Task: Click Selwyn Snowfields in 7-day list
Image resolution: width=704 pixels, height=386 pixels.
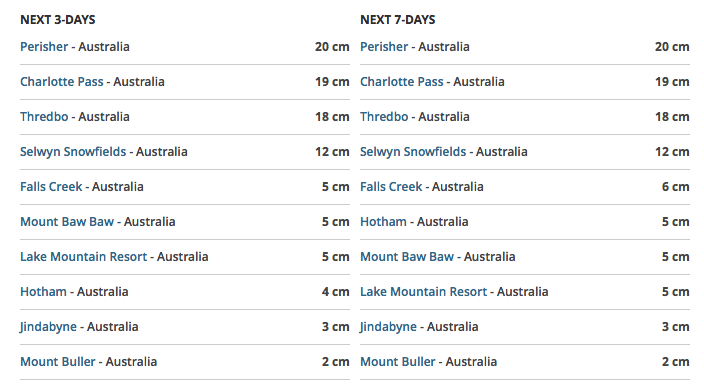Action: pos(413,152)
